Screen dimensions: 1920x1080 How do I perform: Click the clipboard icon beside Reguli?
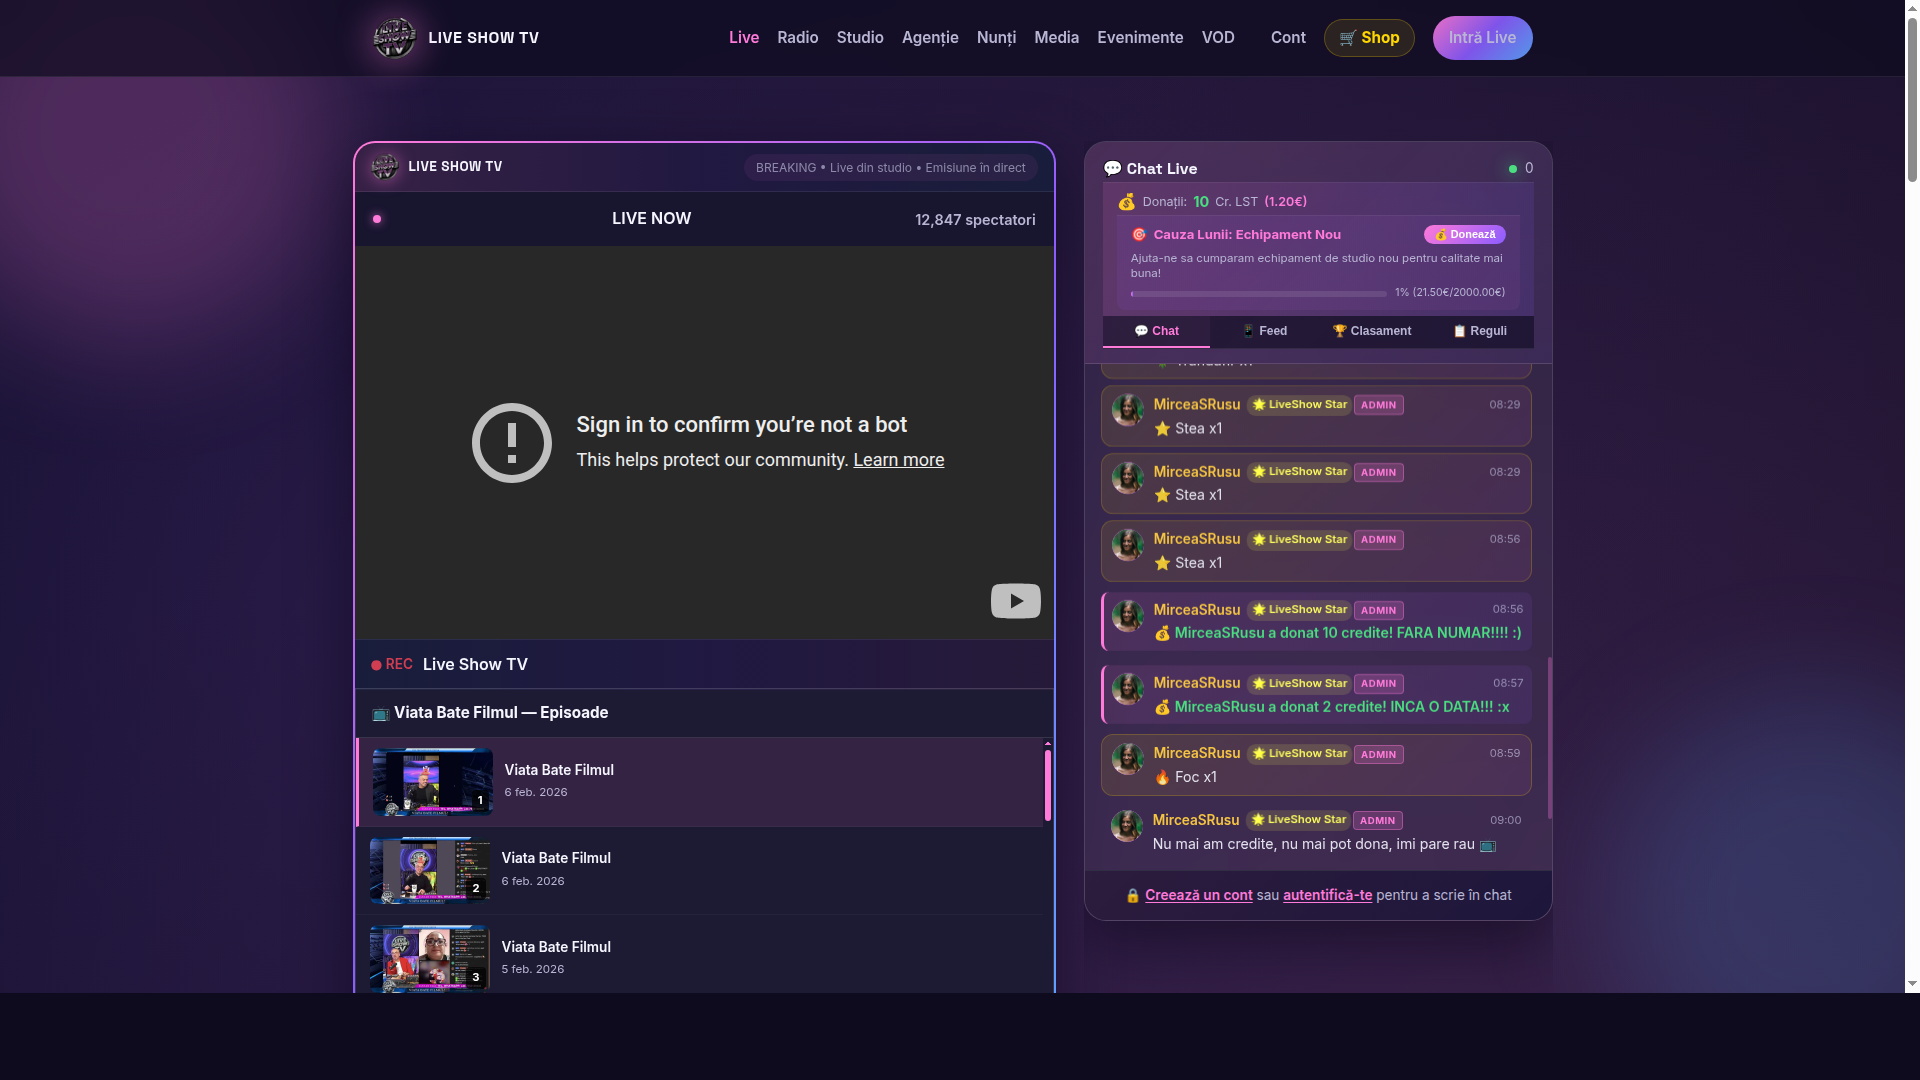[x=1459, y=331]
